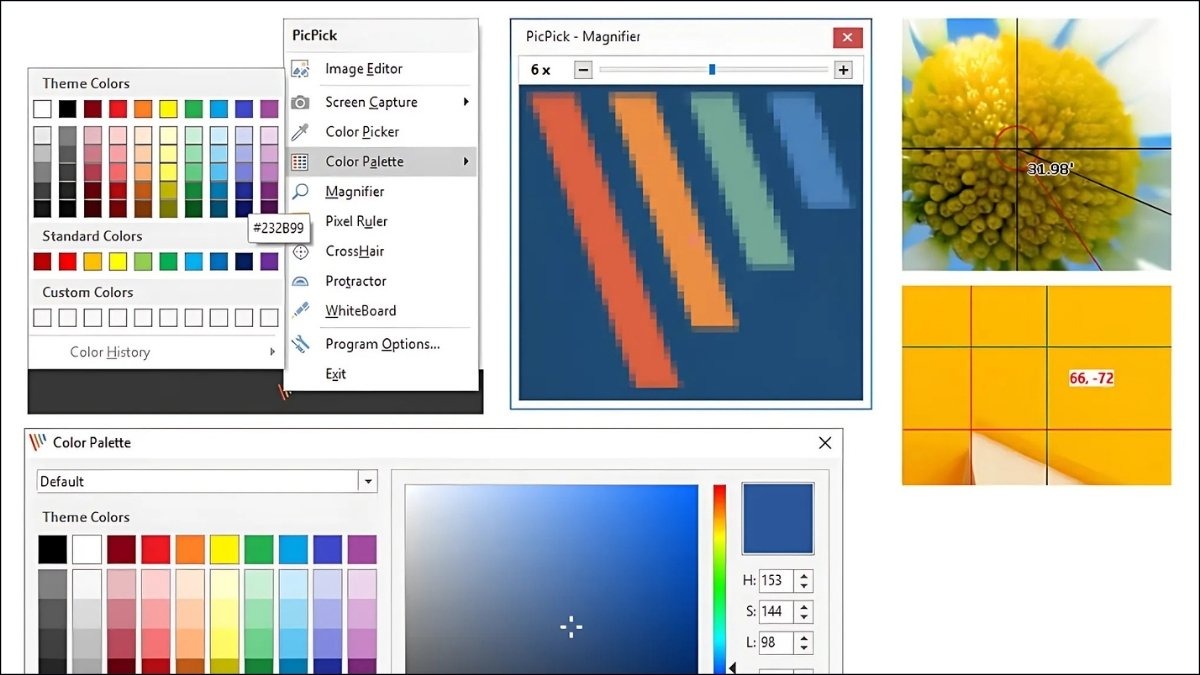Expand the Screen Capture submenu arrow
The image size is (1200, 675).
tap(466, 102)
